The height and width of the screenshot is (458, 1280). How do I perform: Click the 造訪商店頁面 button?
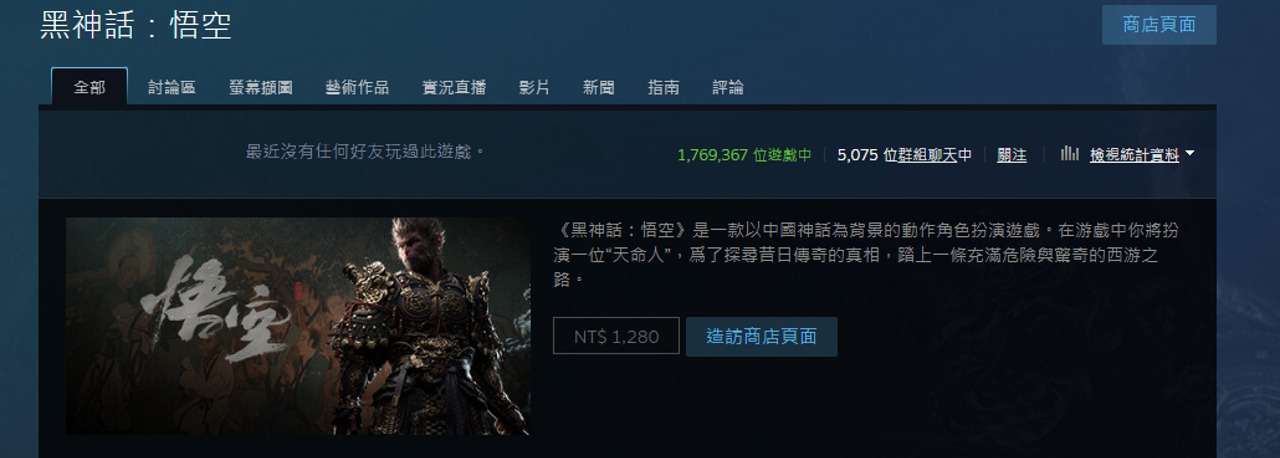click(x=761, y=336)
